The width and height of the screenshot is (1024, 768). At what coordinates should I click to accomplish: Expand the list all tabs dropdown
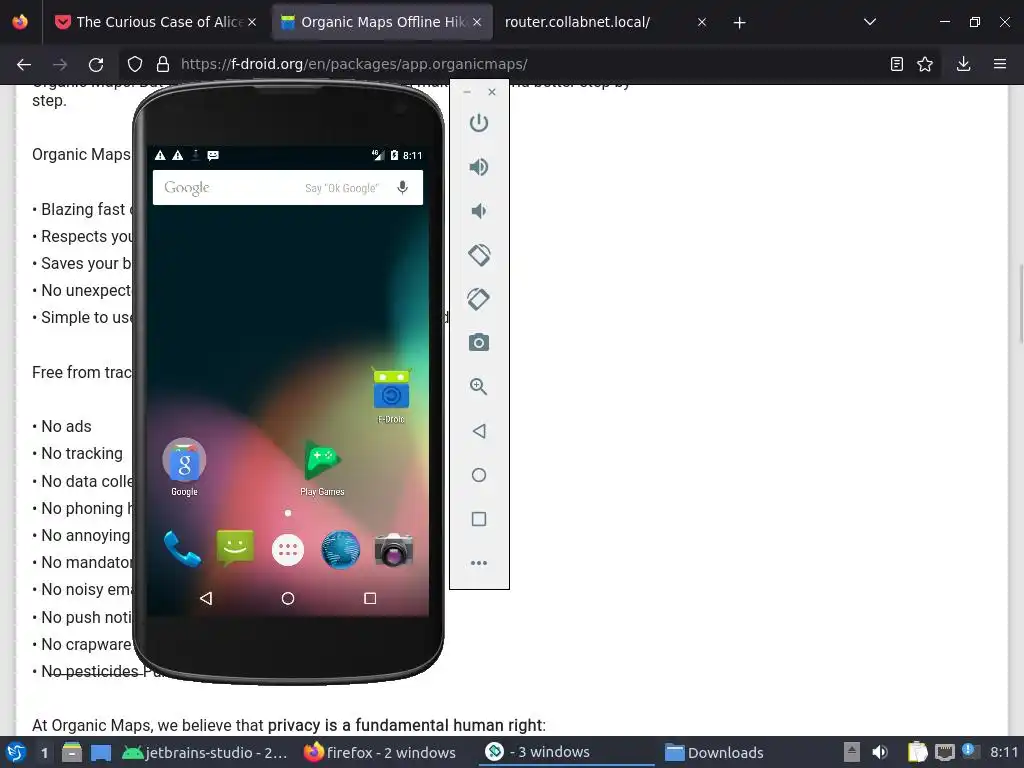coord(870,22)
